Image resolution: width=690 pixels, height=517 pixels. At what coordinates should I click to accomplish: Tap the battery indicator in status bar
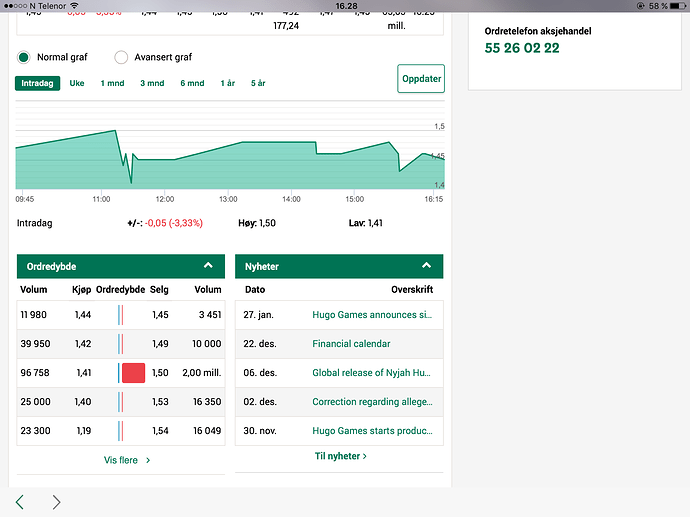(678, 6)
